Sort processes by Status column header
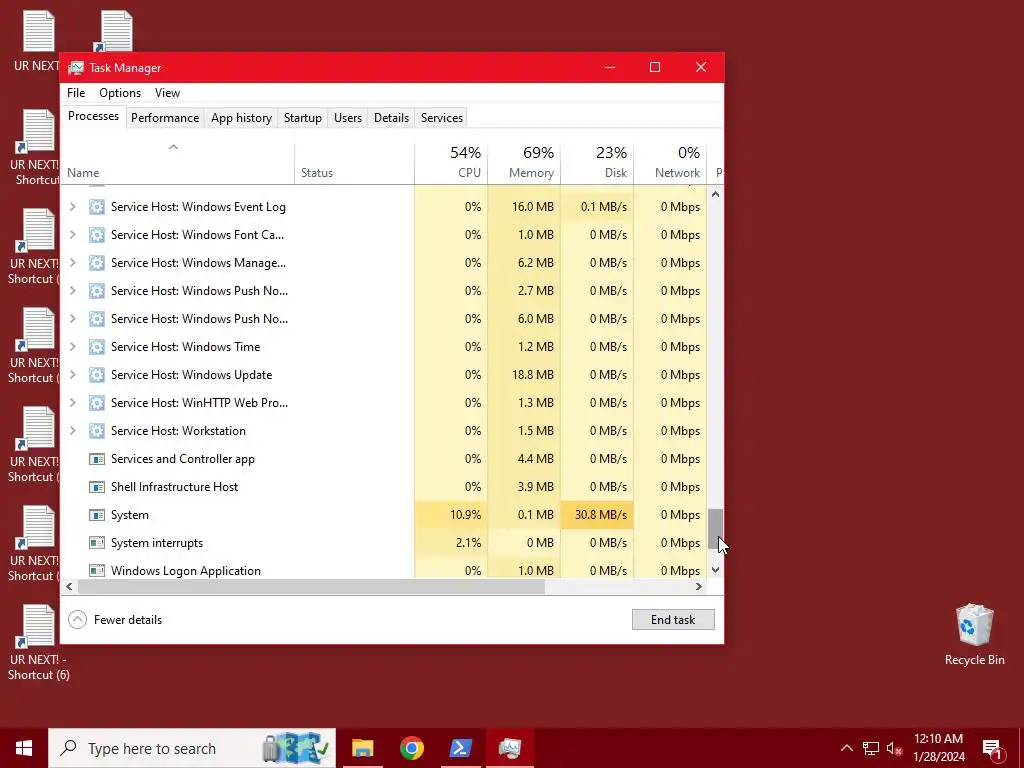The height and width of the screenshot is (768, 1024). [355, 163]
